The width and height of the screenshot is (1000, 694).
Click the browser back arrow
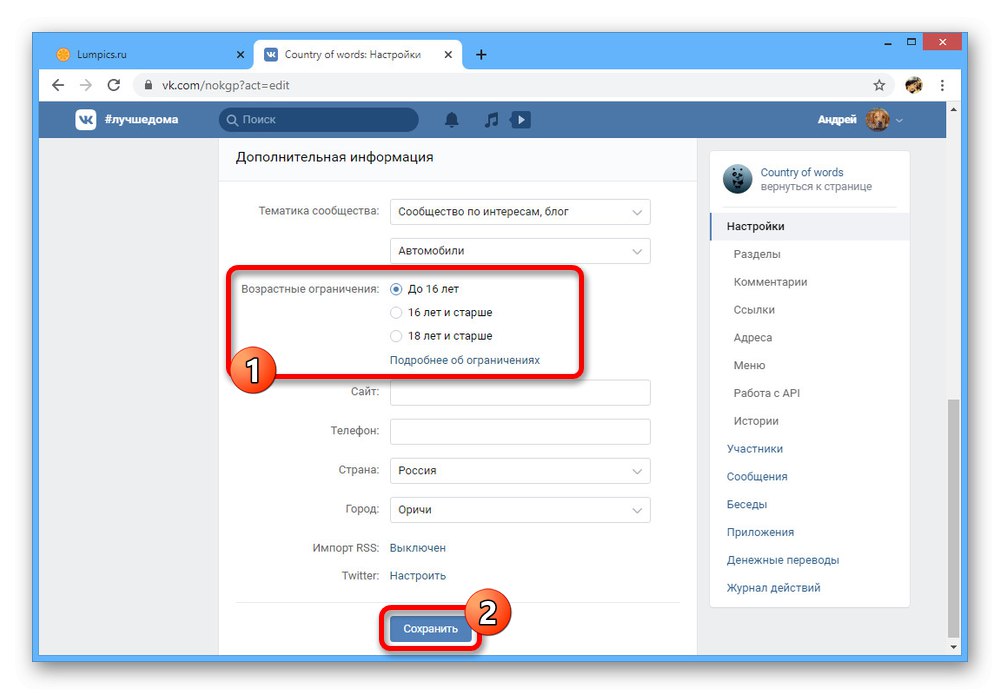coord(58,85)
